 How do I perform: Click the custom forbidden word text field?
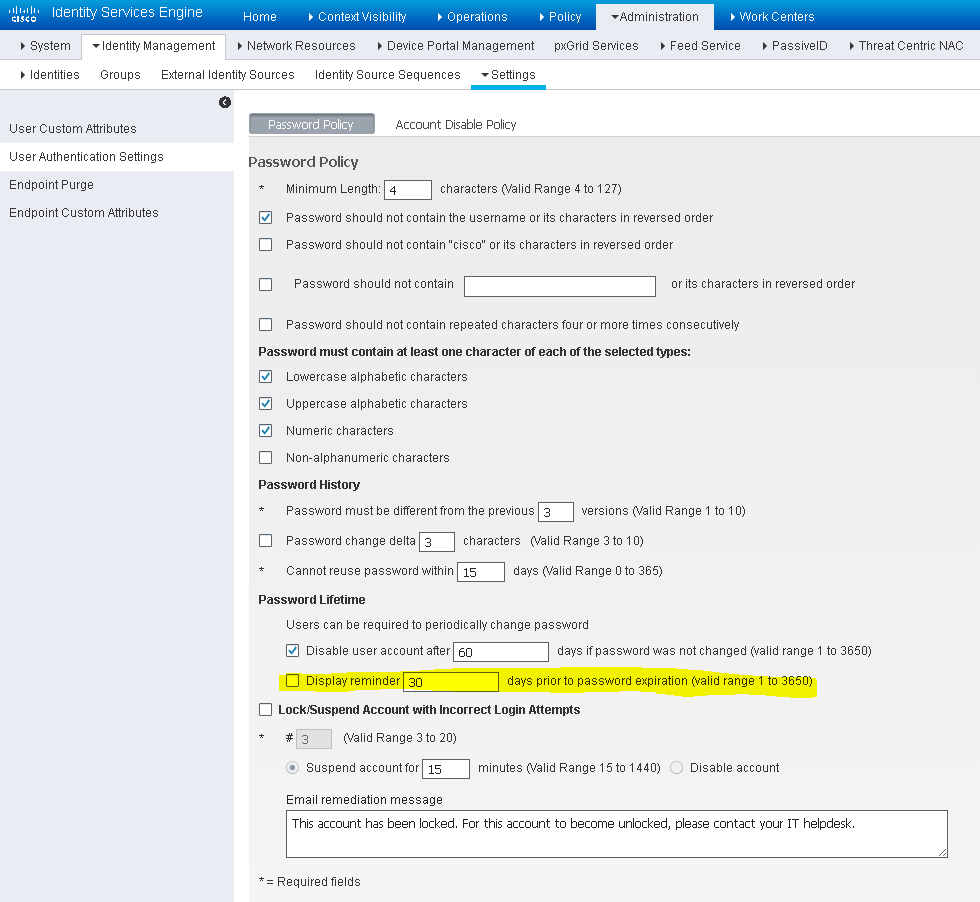(559, 286)
